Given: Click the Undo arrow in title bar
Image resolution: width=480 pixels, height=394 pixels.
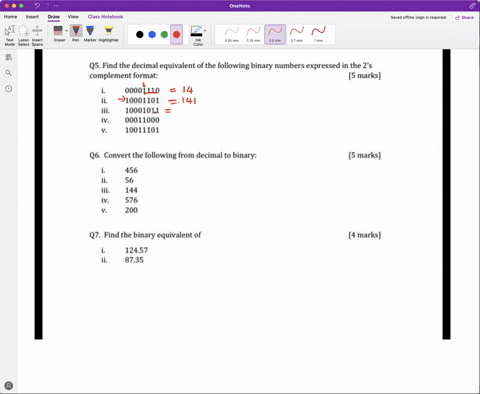Looking at the screenshot, I should click(37, 6).
